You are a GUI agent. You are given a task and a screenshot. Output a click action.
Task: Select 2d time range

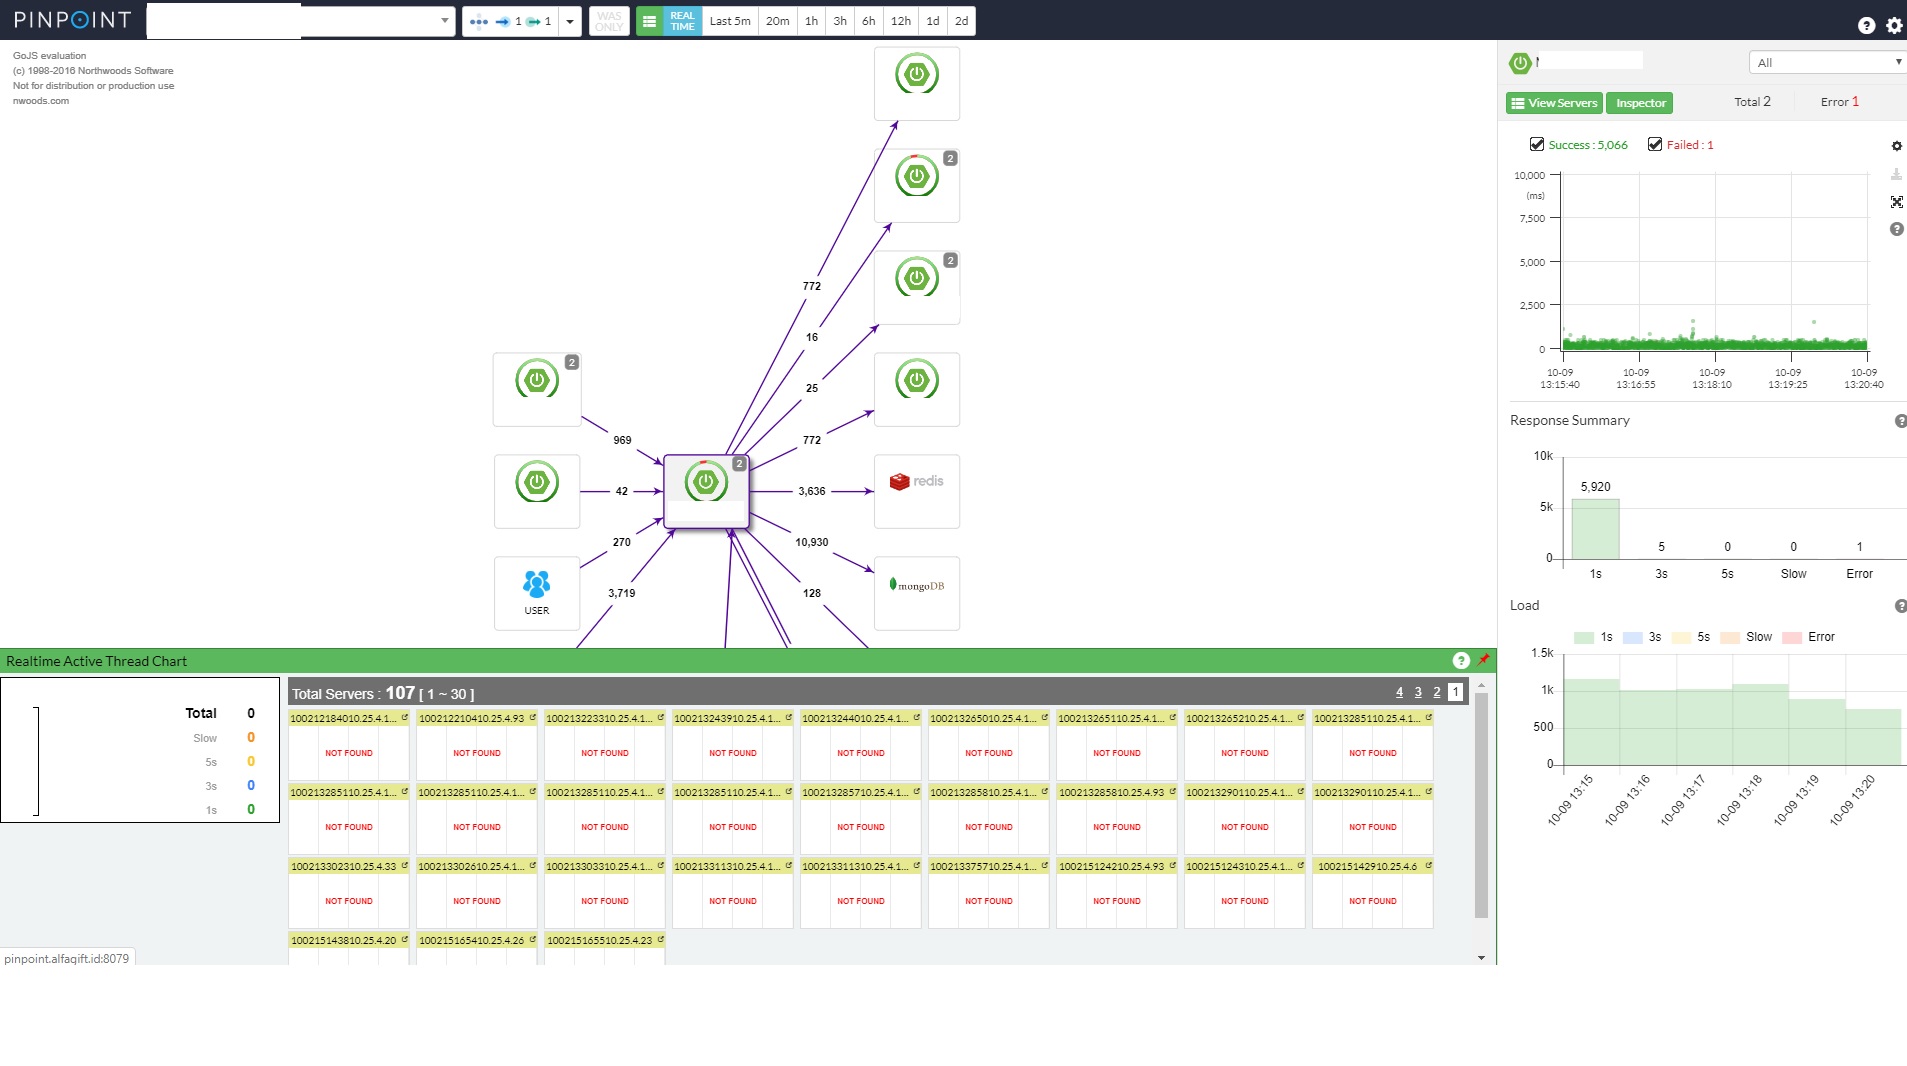click(x=961, y=21)
